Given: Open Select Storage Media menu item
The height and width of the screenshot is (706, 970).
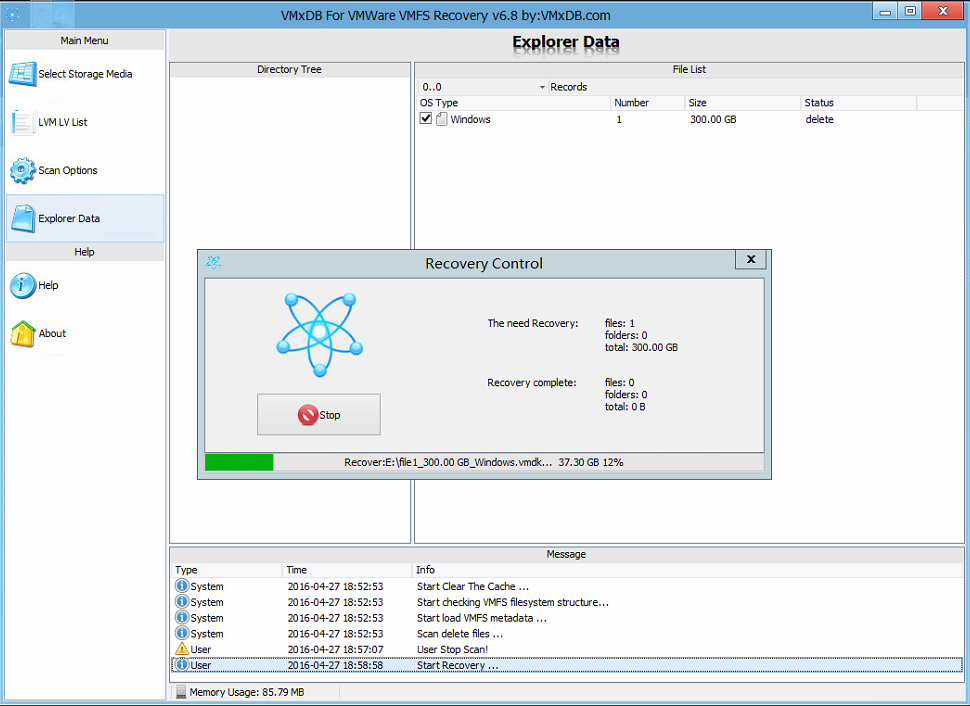Looking at the screenshot, I should pyautogui.click(x=85, y=74).
